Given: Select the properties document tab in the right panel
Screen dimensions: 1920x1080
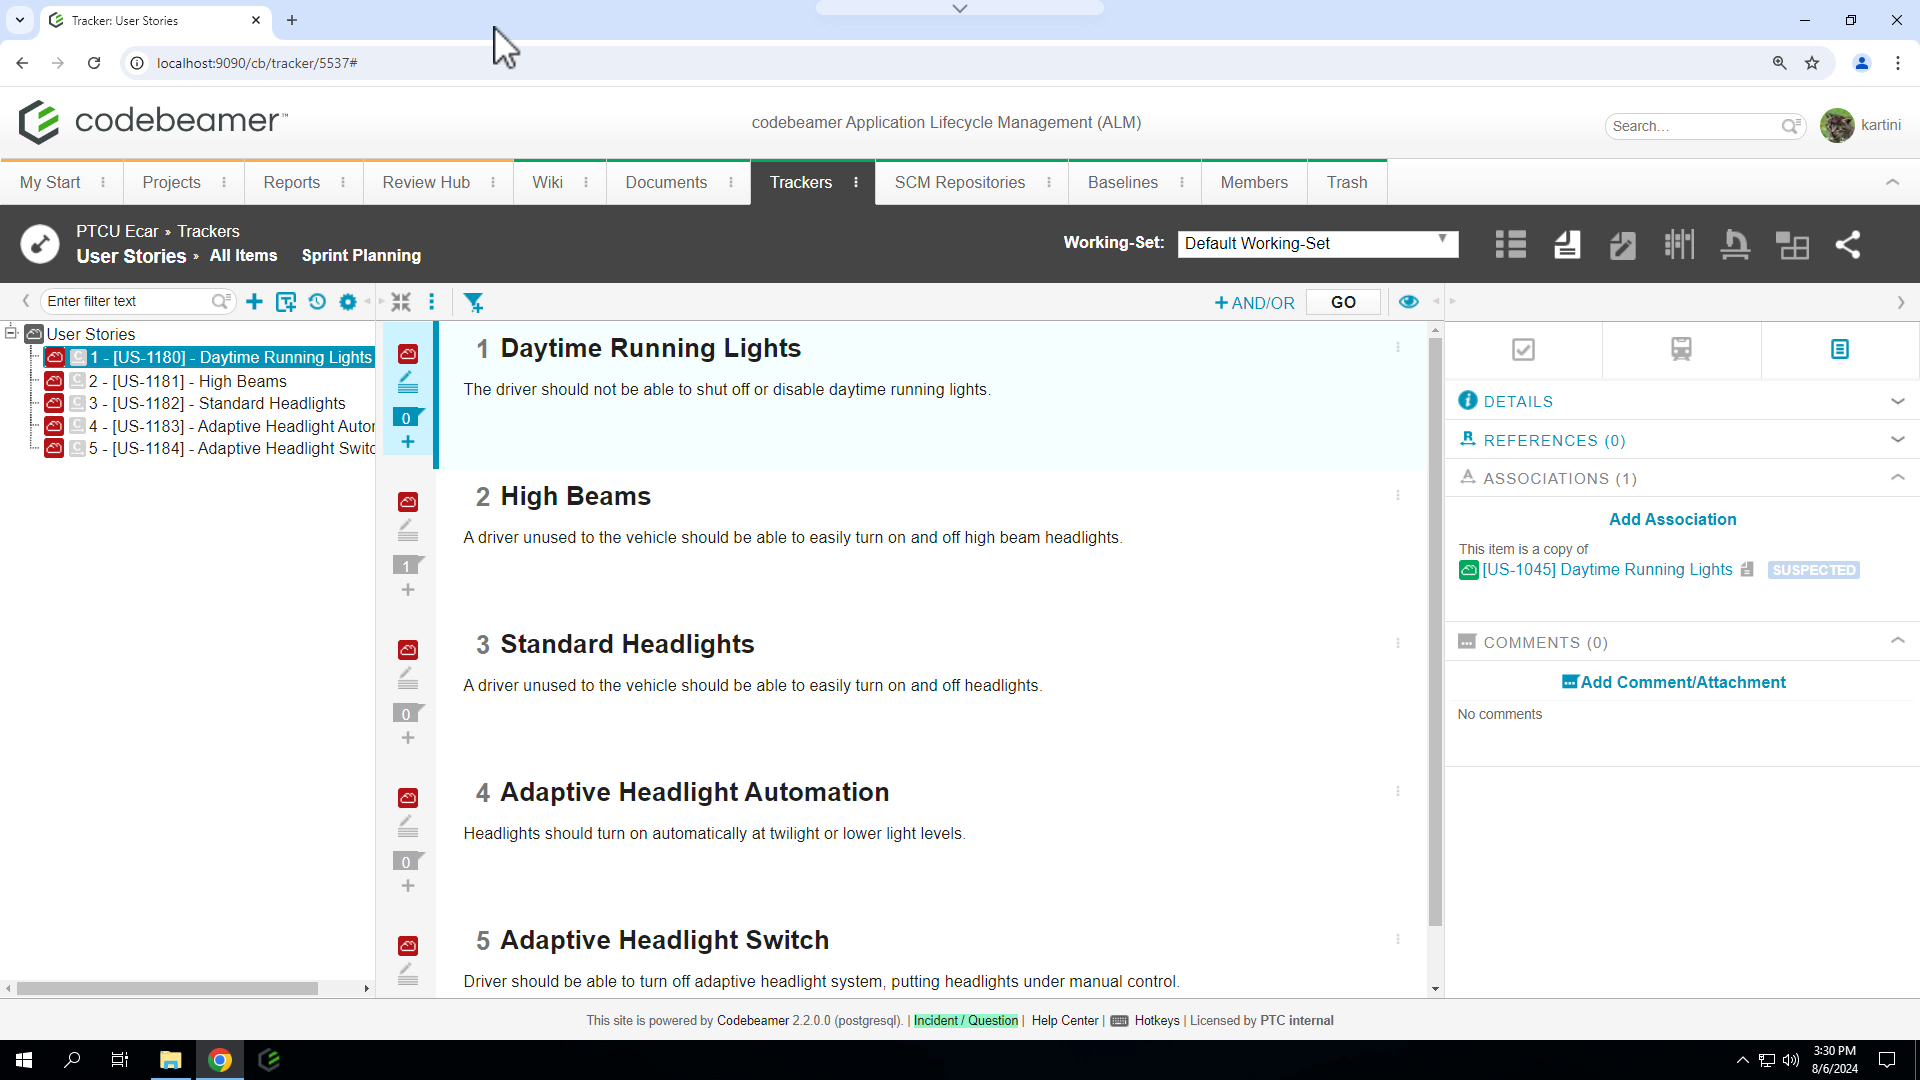Looking at the screenshot, I should (x=1840, y=350).
